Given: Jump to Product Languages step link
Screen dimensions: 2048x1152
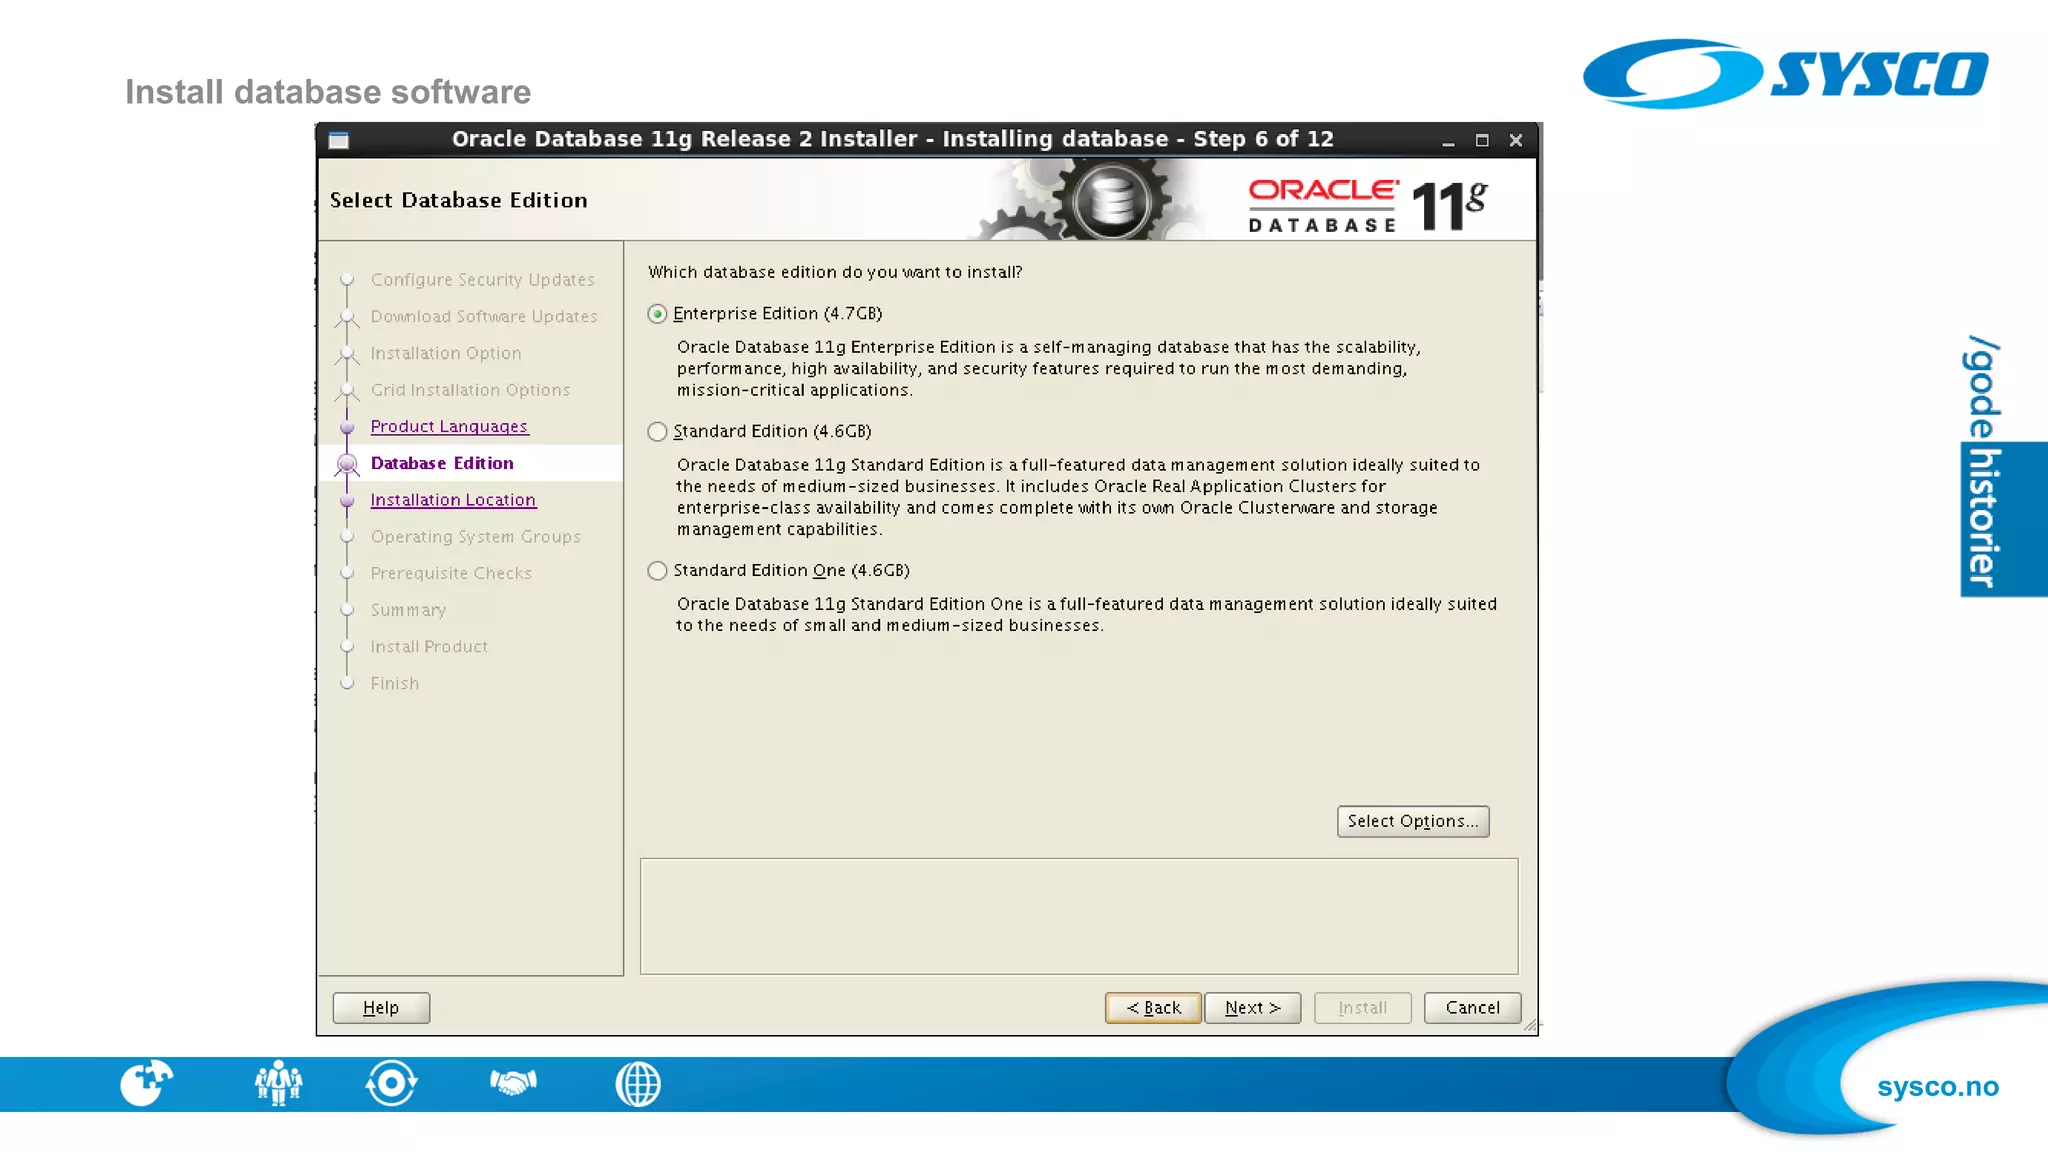Looking at the screenshot, I should (x=449, y=427).
